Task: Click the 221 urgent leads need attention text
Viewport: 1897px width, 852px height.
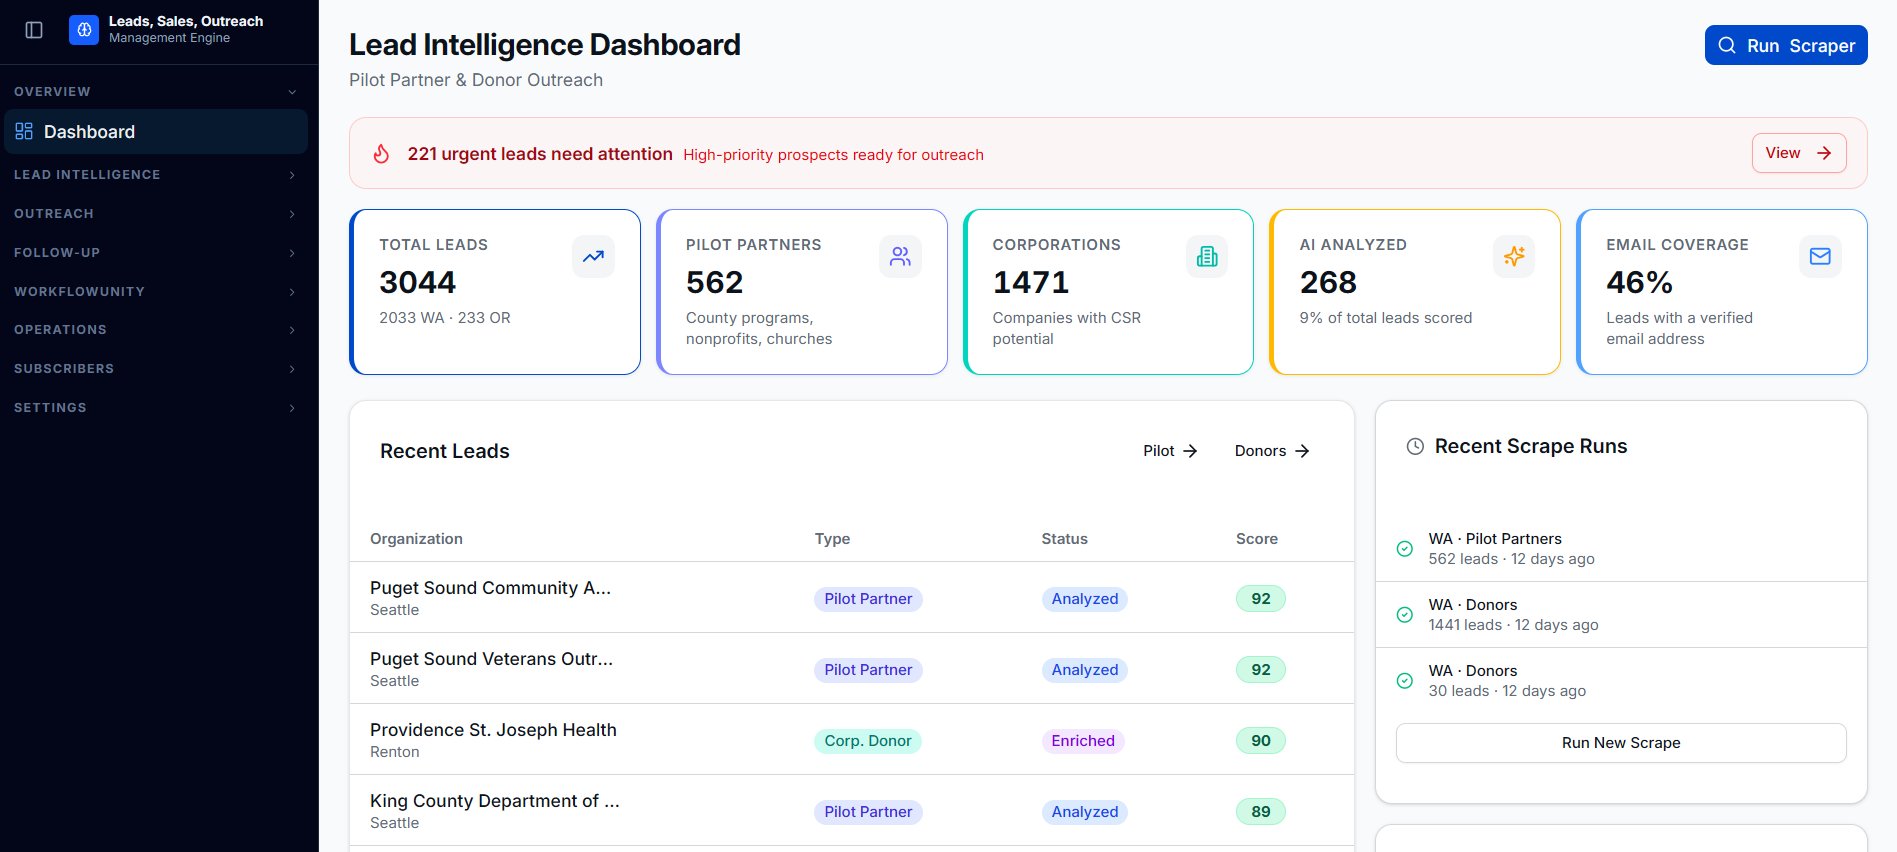Action: point(540,154)
